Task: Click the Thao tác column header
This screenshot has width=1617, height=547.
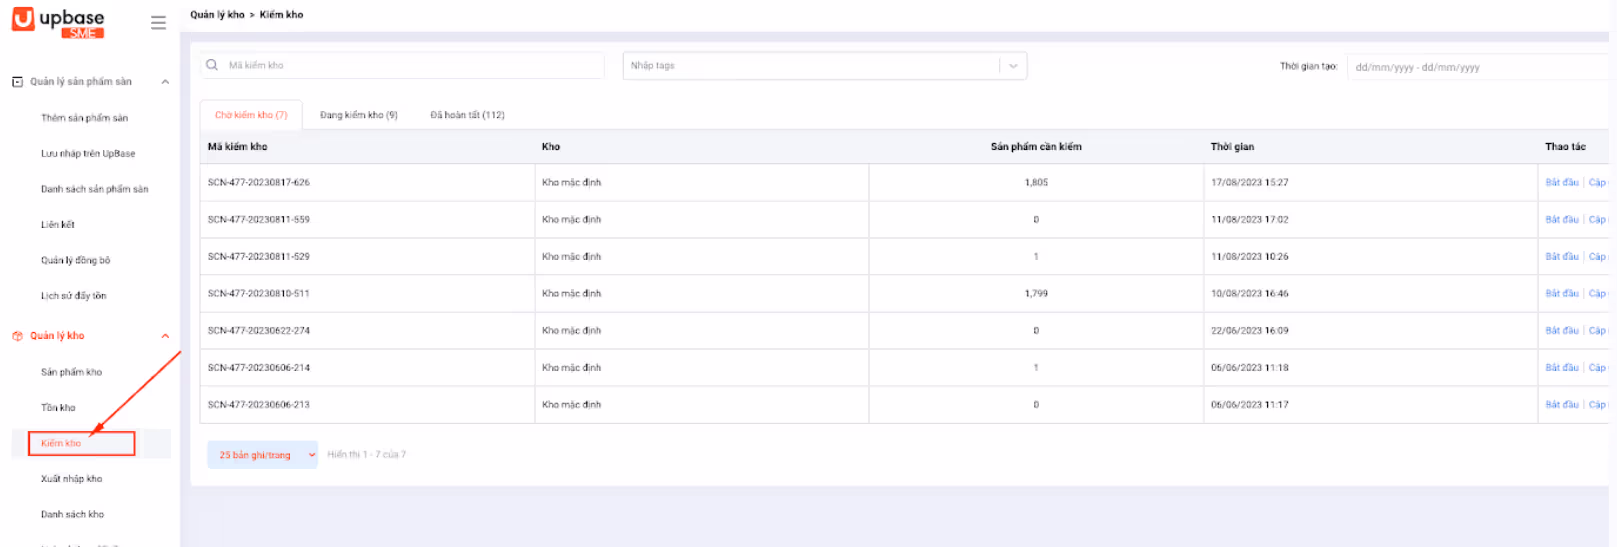Action: [x=1565, y=147]
